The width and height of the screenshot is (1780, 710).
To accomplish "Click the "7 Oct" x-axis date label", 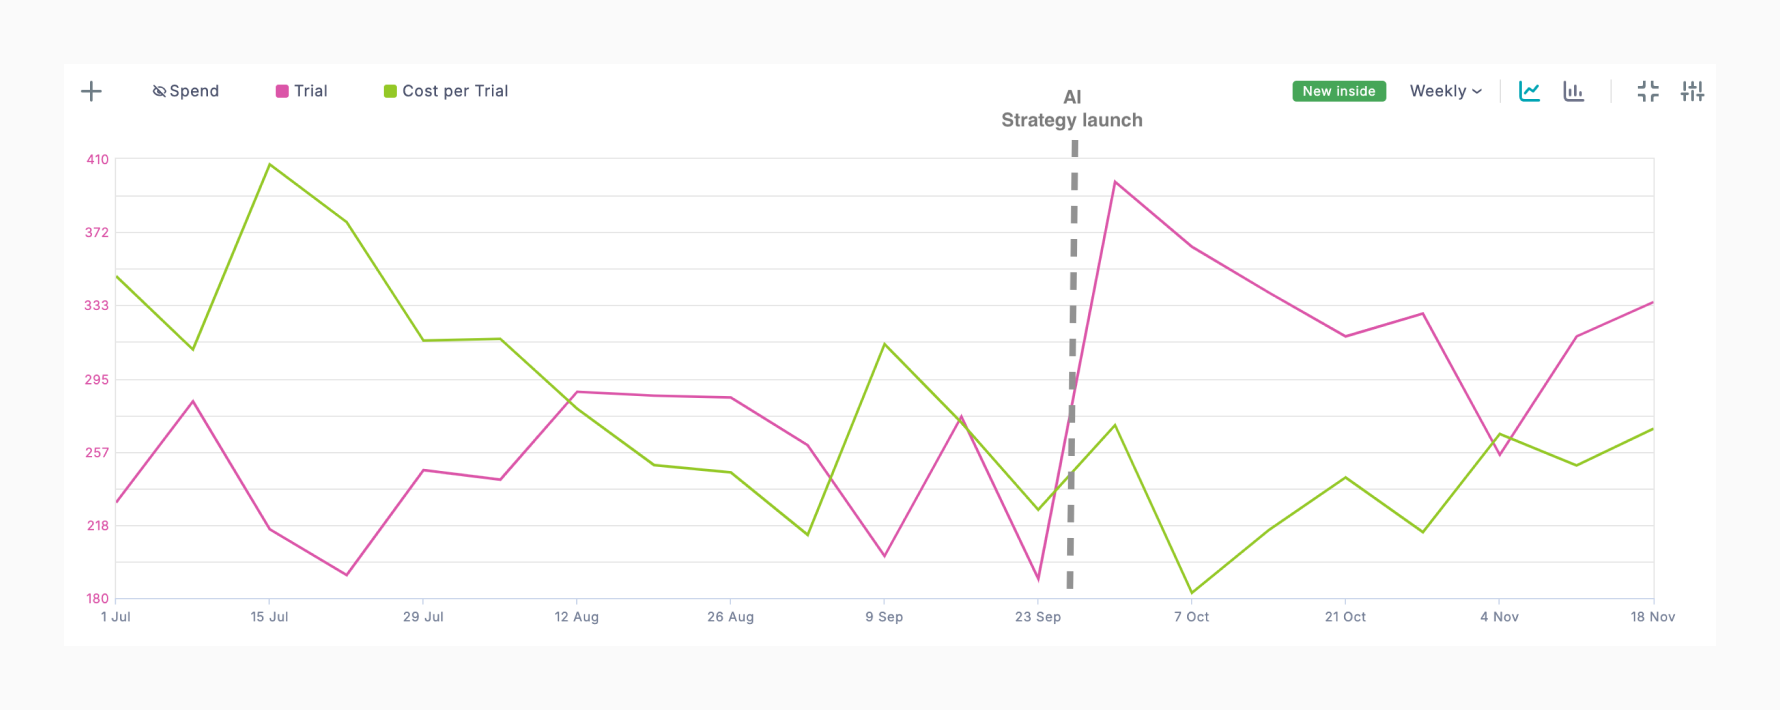I will [x=1191, y=617].
